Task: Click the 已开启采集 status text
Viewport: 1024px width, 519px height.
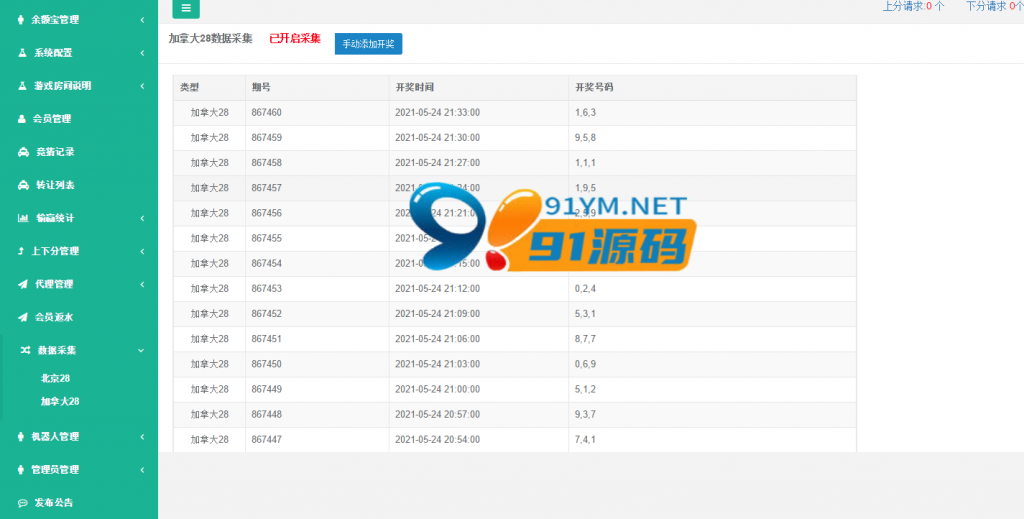Action: pyautogui.click(x=295, y=39)
